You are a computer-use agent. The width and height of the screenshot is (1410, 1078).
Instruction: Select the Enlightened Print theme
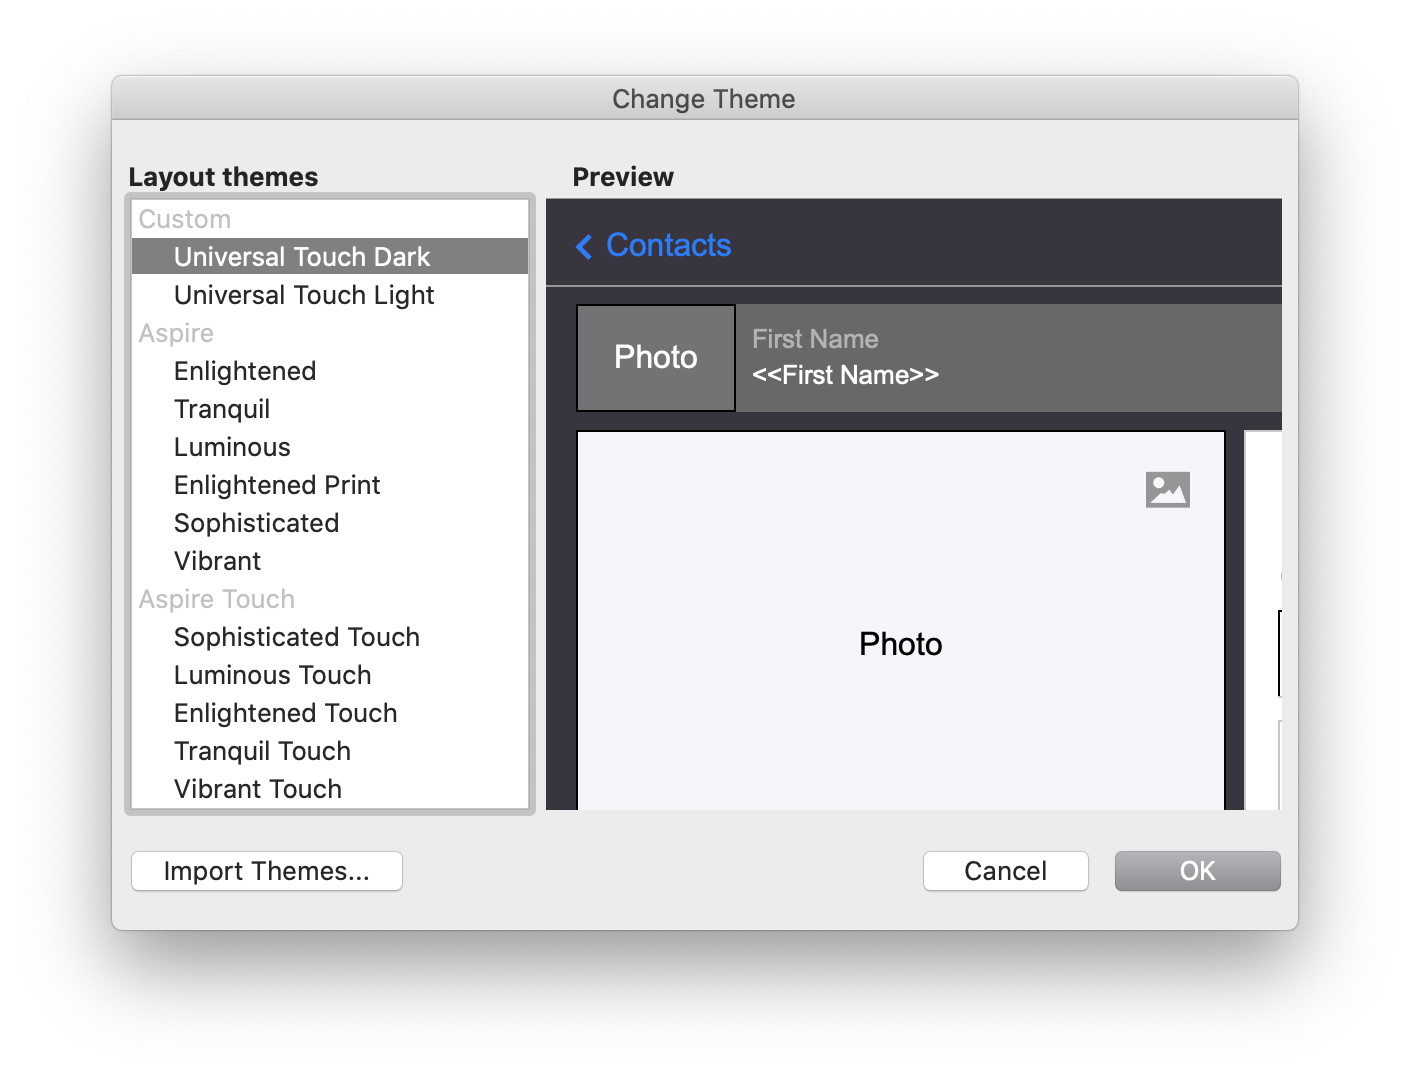coord(277,485)
